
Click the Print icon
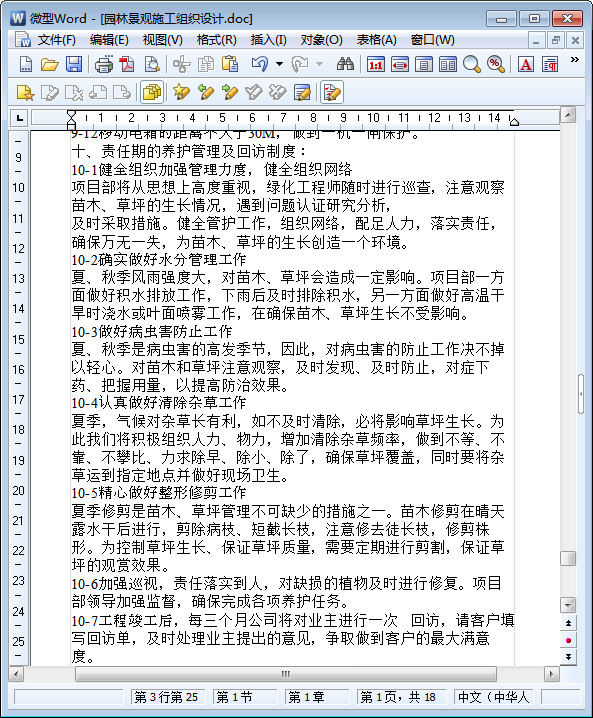coord(104,65)
